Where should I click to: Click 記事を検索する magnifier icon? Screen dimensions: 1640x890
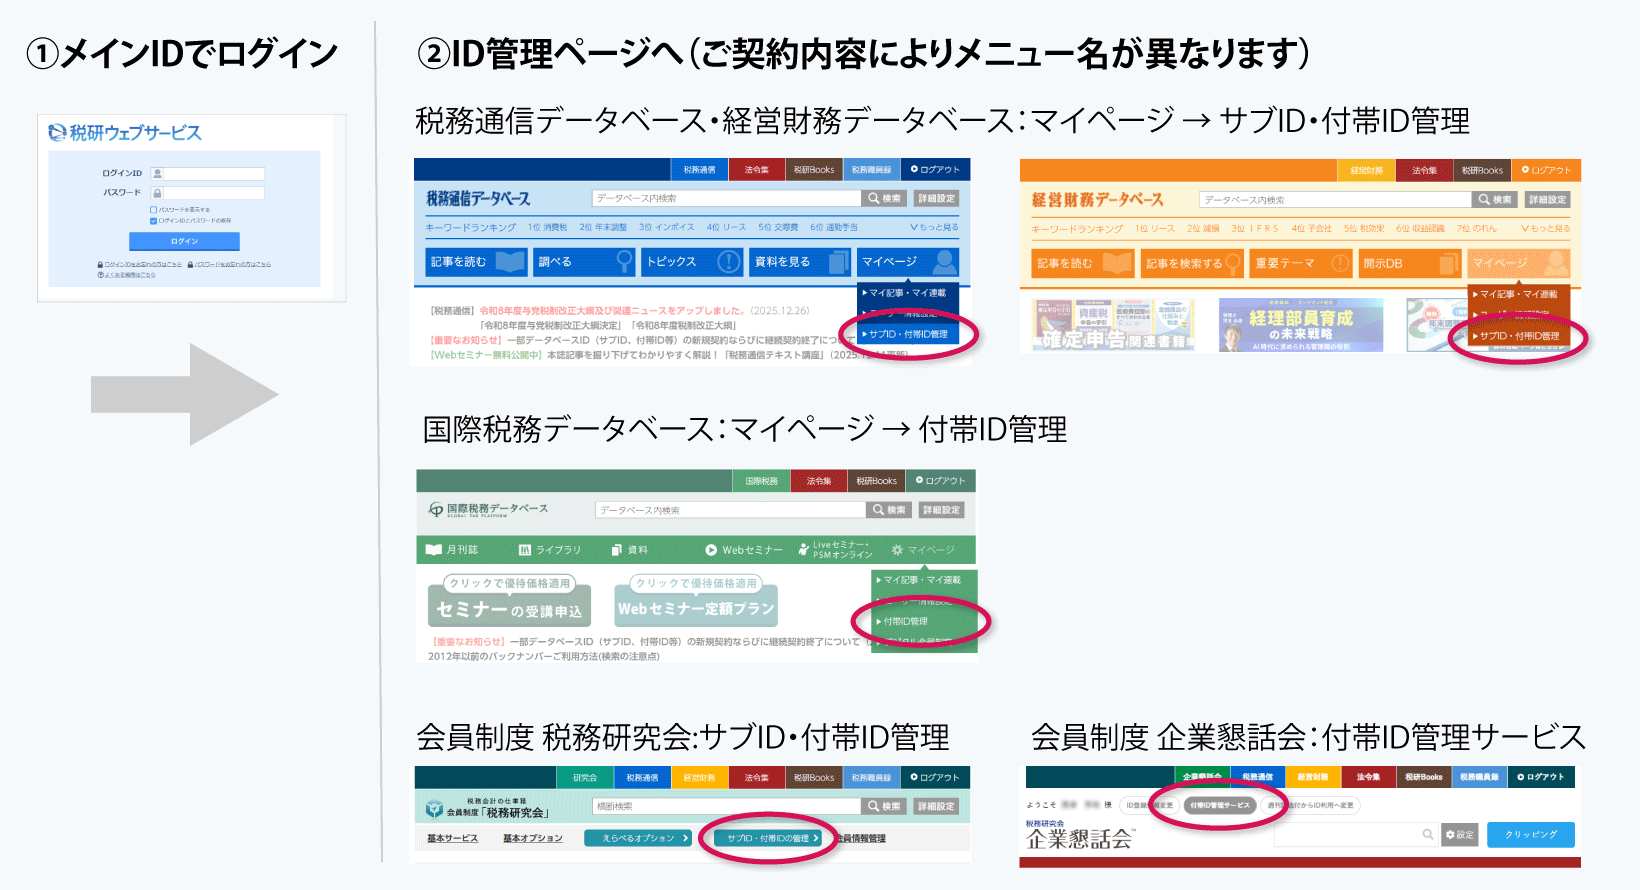coord(1233,263)
